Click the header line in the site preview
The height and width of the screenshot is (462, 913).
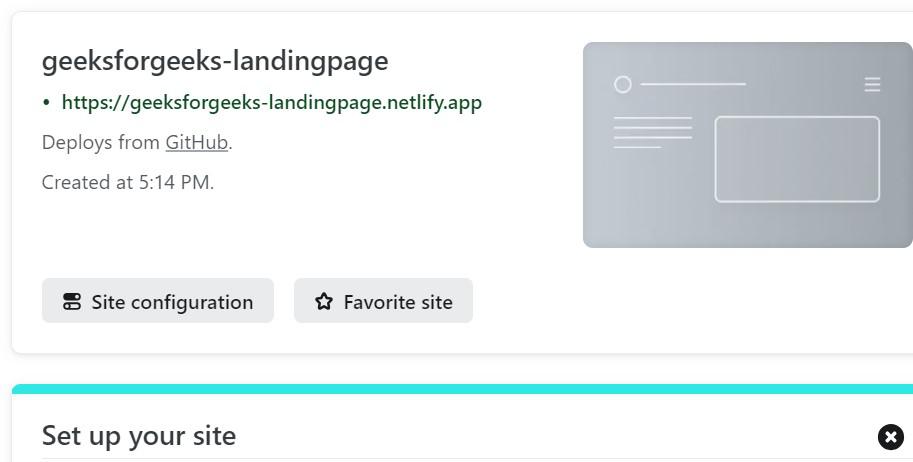[693, 85]
